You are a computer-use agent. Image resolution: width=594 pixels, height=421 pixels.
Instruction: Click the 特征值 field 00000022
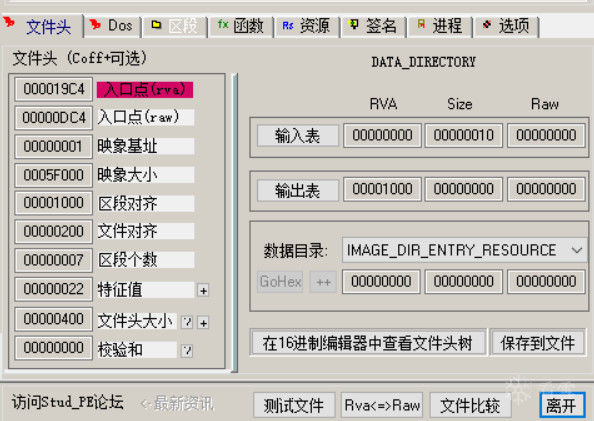(x=53, y=289)
